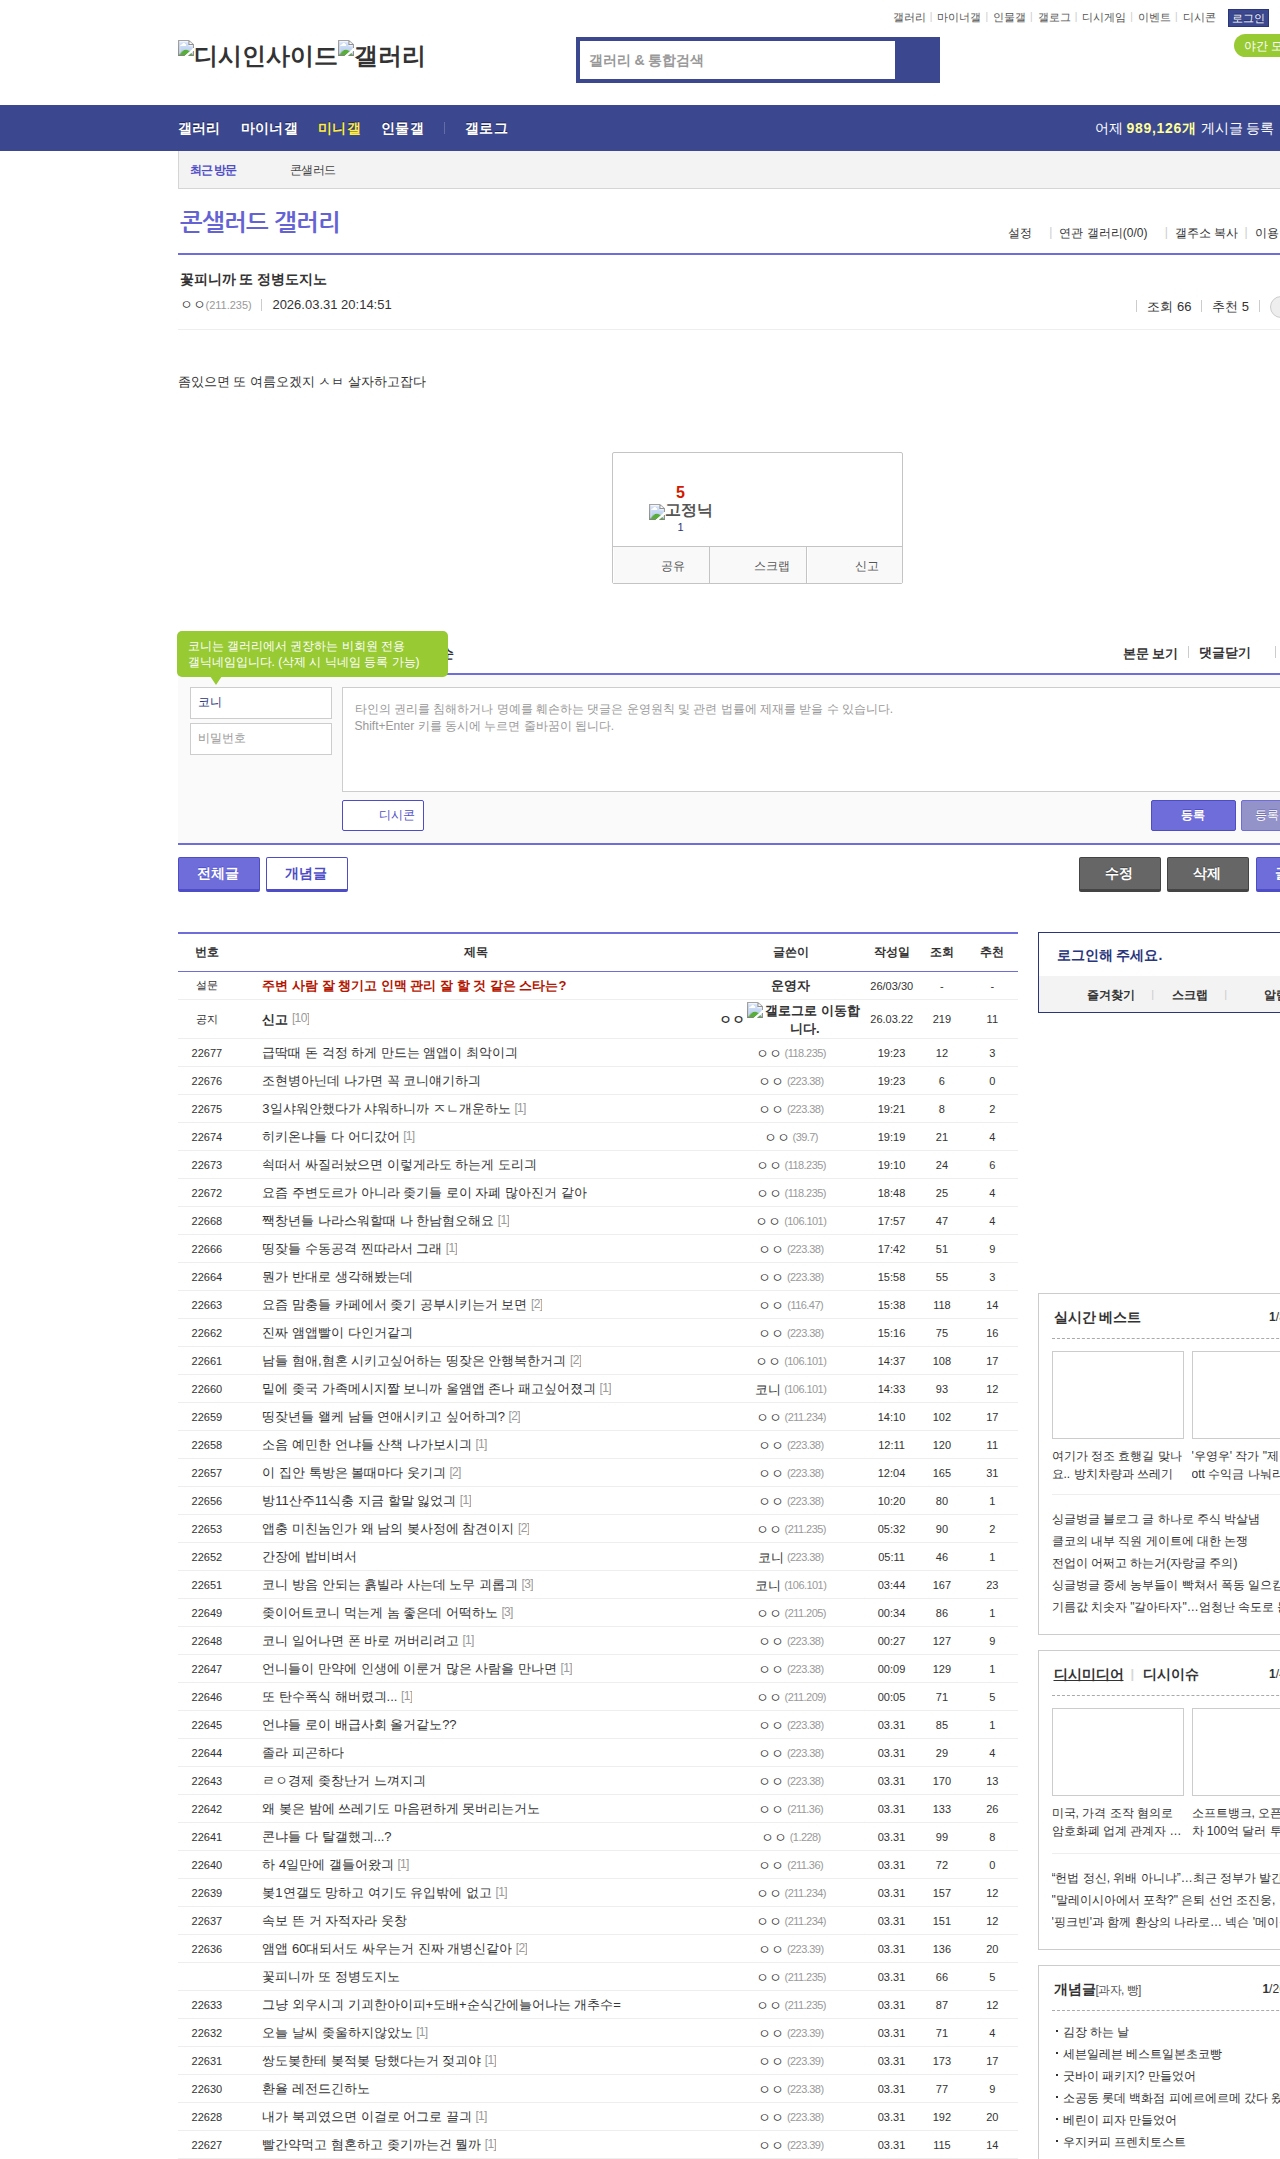
Task: Report the post with the 신고 button
Action: [x=866, y=566]
